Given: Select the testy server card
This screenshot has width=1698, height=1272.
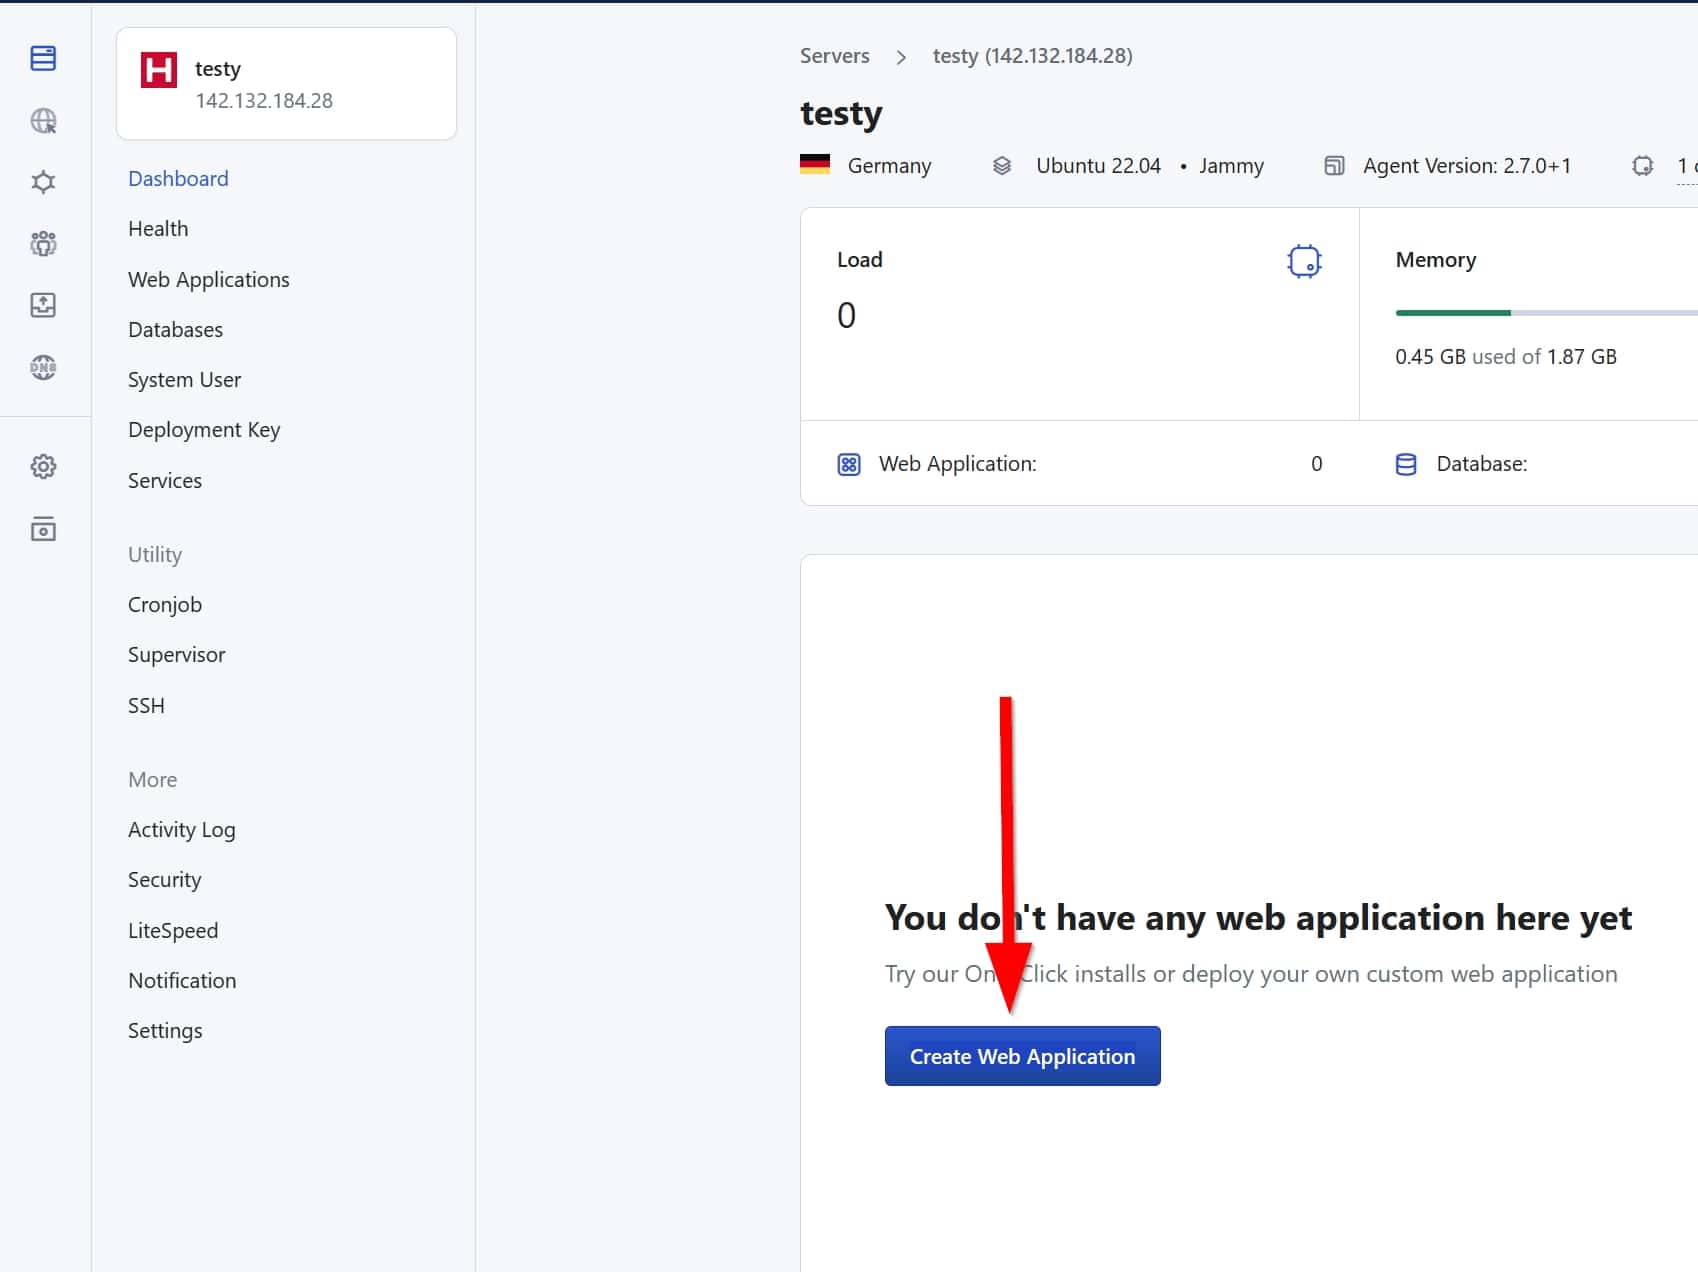Looking at the screenshot, I should click(287, 84).
